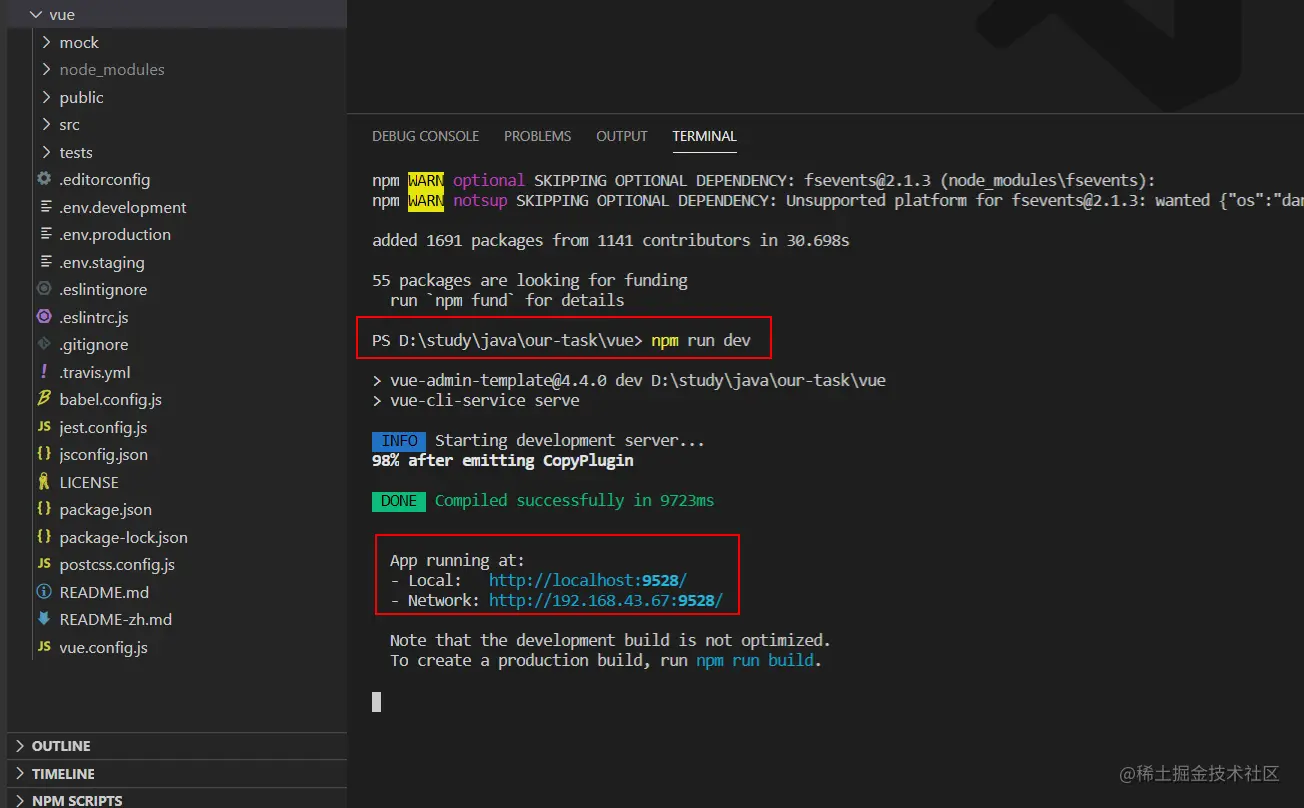The image size is (1304, 808).
Task: Open the http://localhost:9528/ link
Action: (x=587, y=580)
